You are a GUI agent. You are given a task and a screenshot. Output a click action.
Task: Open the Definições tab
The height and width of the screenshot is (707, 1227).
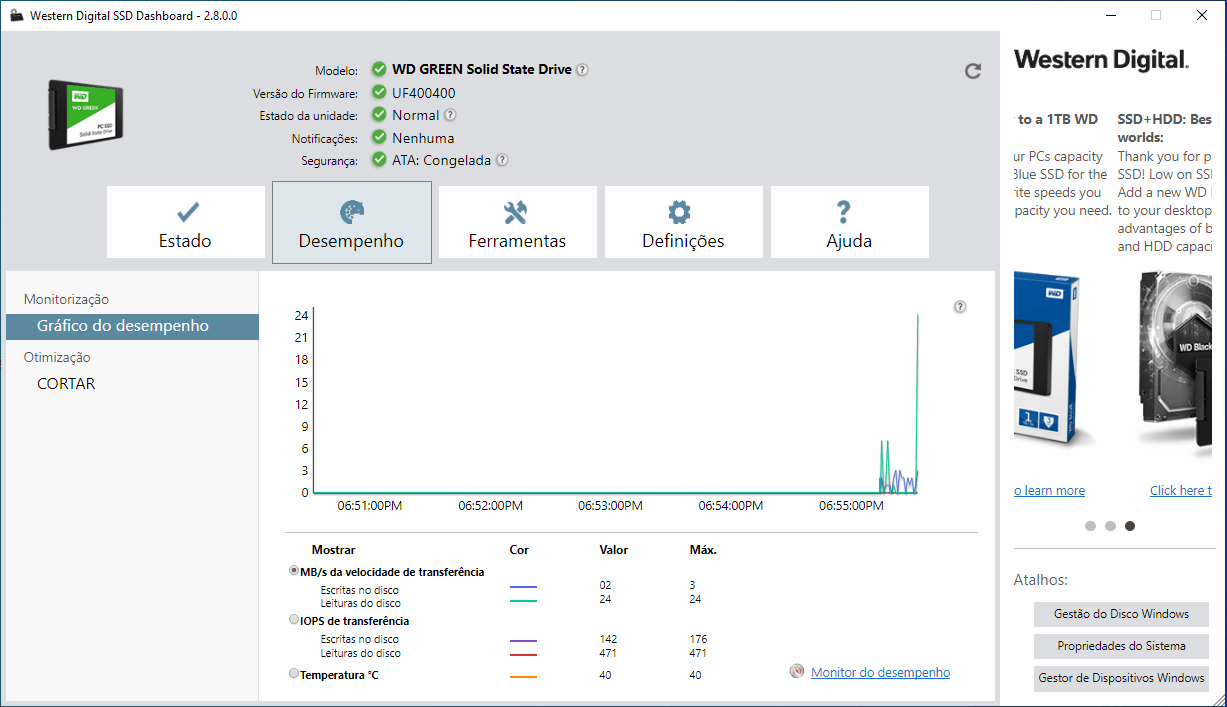coord(683,221)
